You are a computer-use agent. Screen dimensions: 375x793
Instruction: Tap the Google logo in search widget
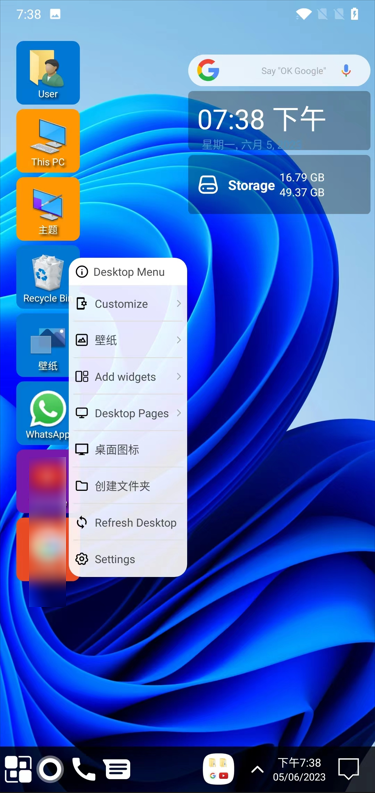[208, 70]
